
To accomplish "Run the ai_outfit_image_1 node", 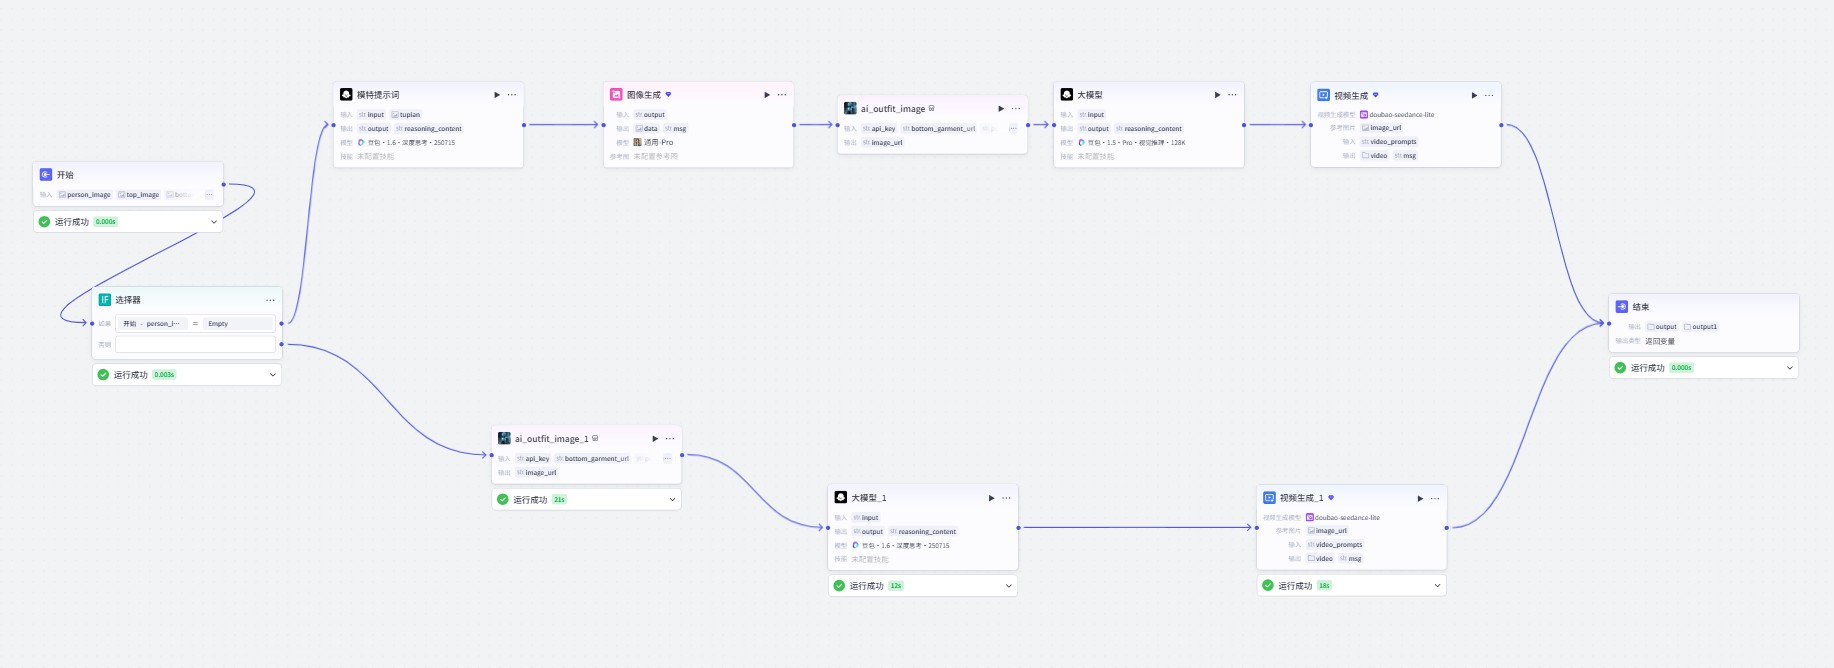I will point(655,439).
